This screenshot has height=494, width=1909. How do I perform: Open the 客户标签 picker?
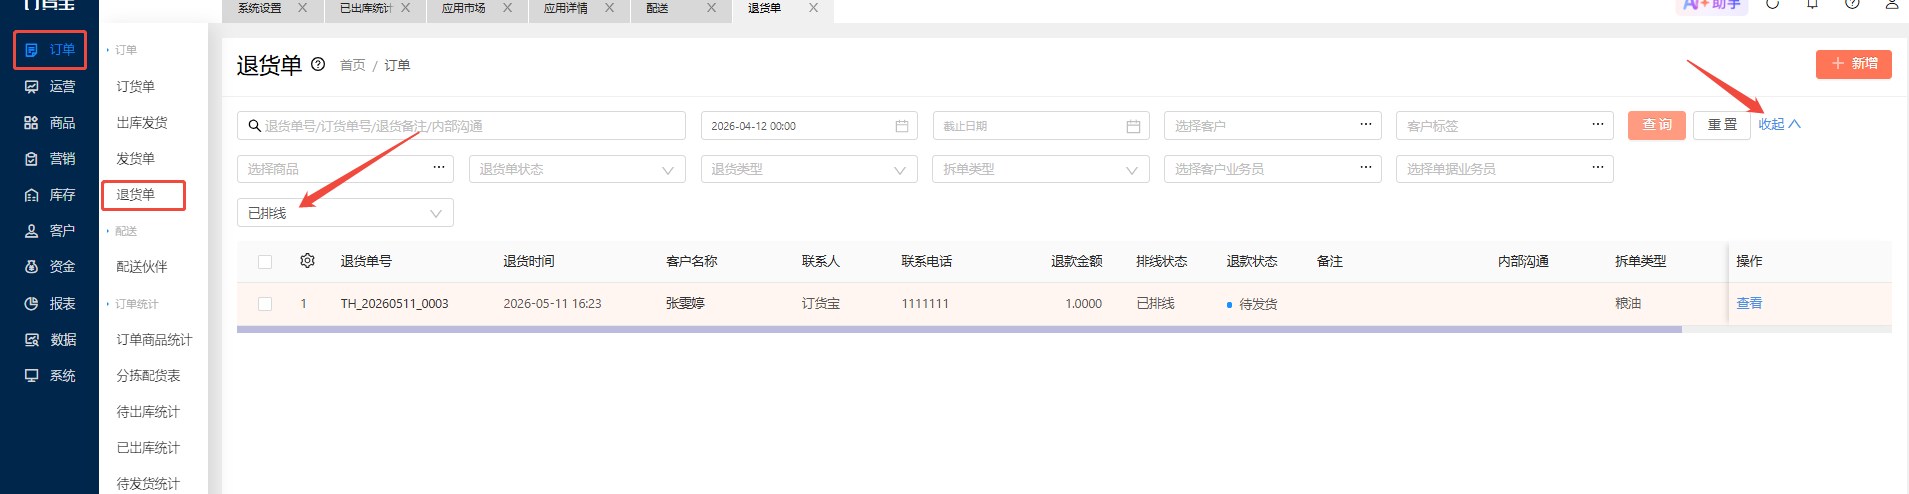click(x=1505, y=125)
